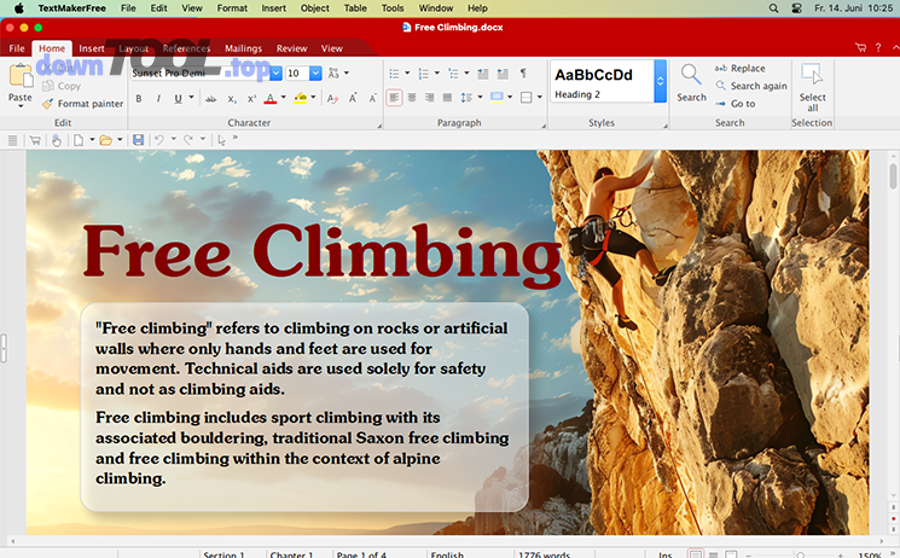Image resolution: width=900 pixels, height=558 pixels.
Task: Set paragraph alignment to justified
Action: pyautogui.click(x=447, y=98)
